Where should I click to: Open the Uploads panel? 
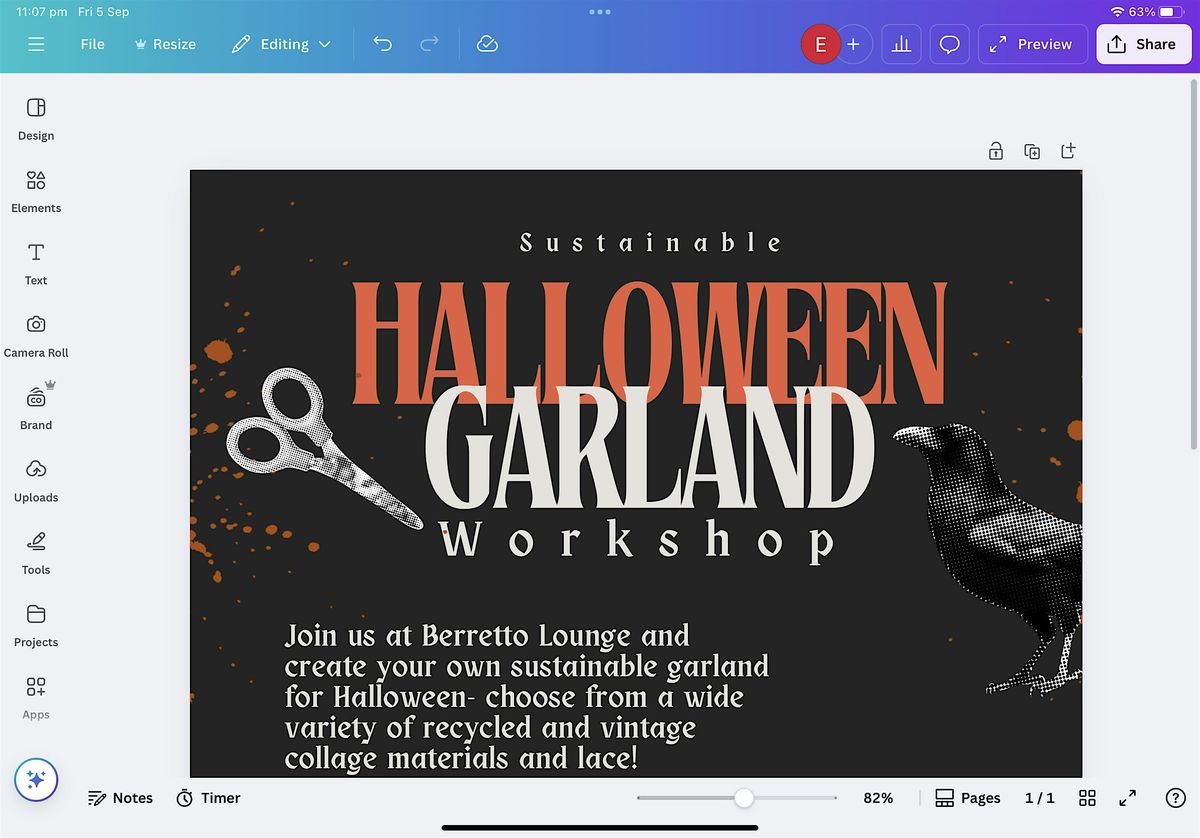36,480
